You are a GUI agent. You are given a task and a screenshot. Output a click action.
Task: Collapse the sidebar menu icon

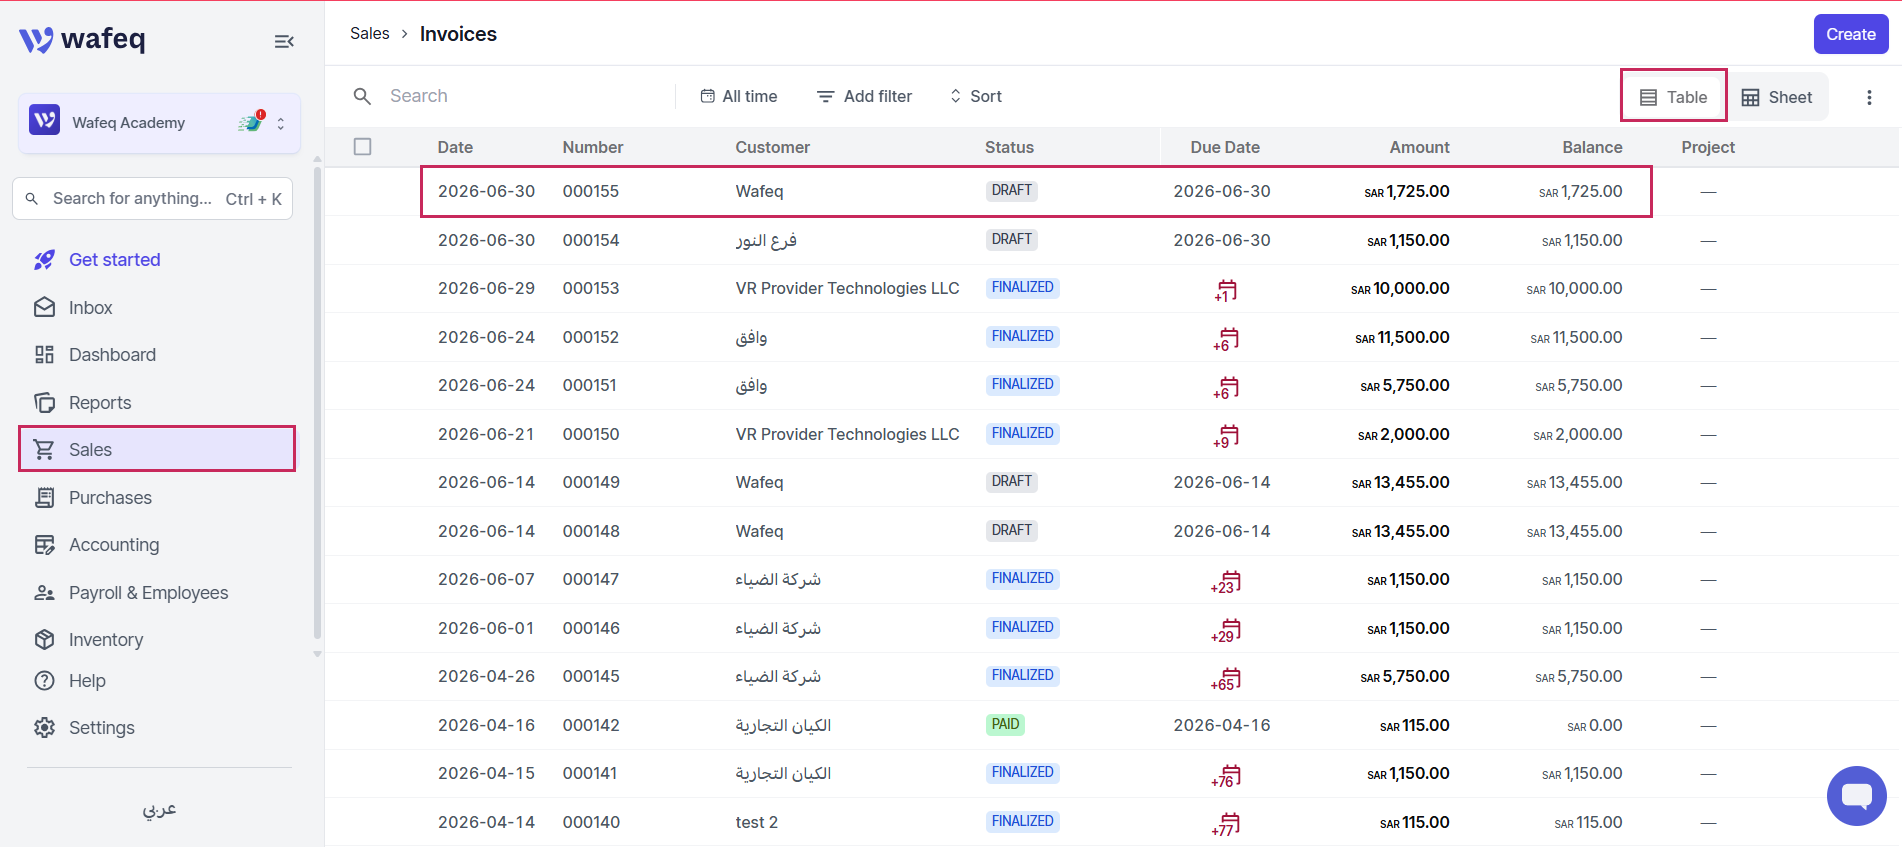284,41
